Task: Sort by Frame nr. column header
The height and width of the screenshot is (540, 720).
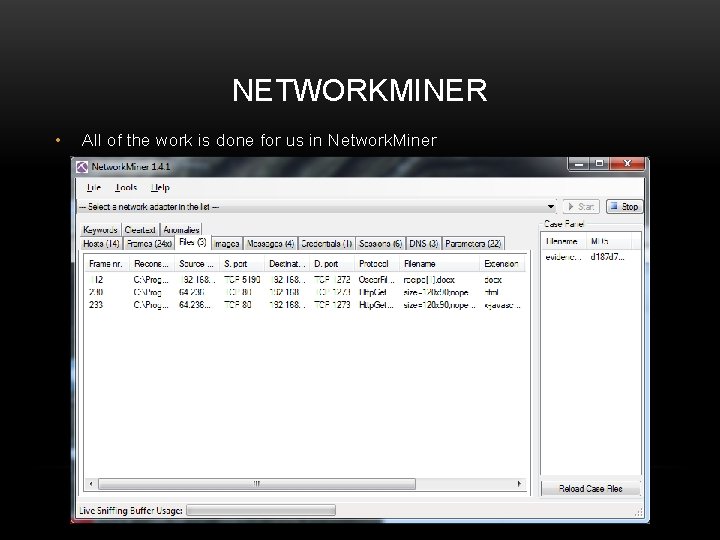Action: point(107,264)
